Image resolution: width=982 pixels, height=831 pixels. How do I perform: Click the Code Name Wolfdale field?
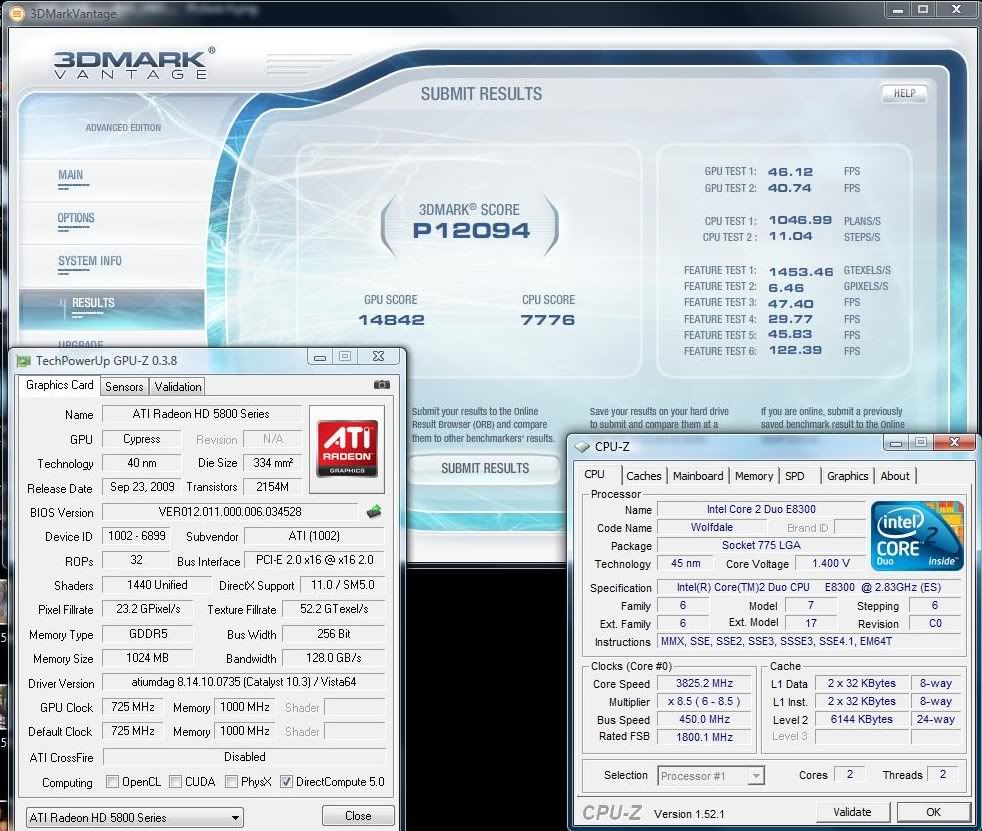711,527
